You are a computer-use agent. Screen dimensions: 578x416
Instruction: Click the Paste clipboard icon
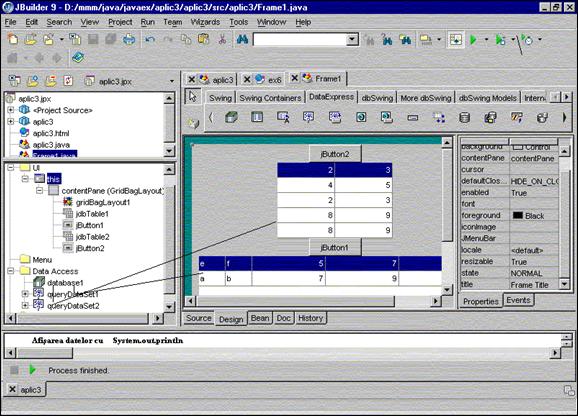click(203, 39)
